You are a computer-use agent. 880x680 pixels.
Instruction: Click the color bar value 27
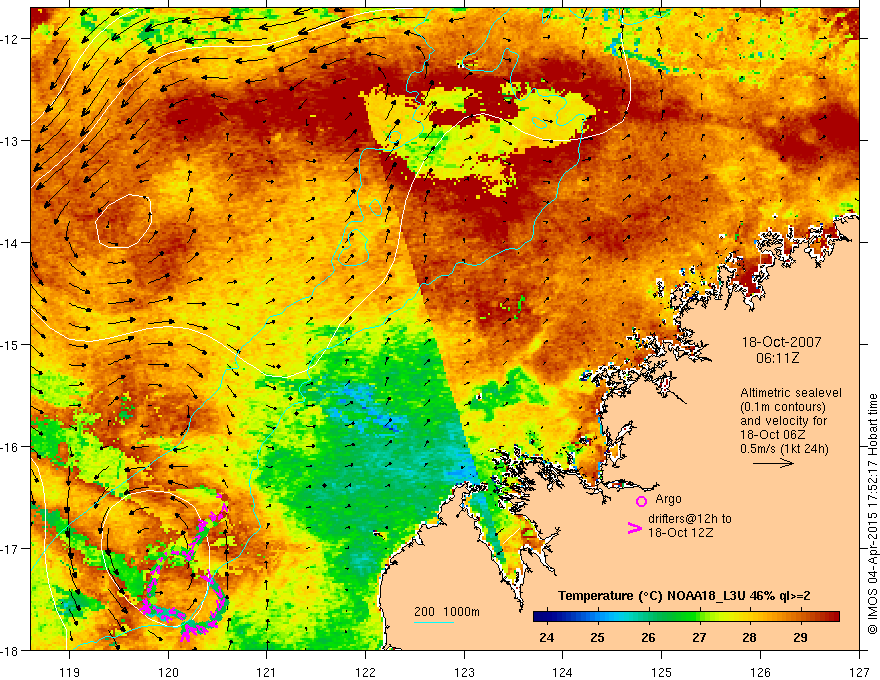point(699,637)
